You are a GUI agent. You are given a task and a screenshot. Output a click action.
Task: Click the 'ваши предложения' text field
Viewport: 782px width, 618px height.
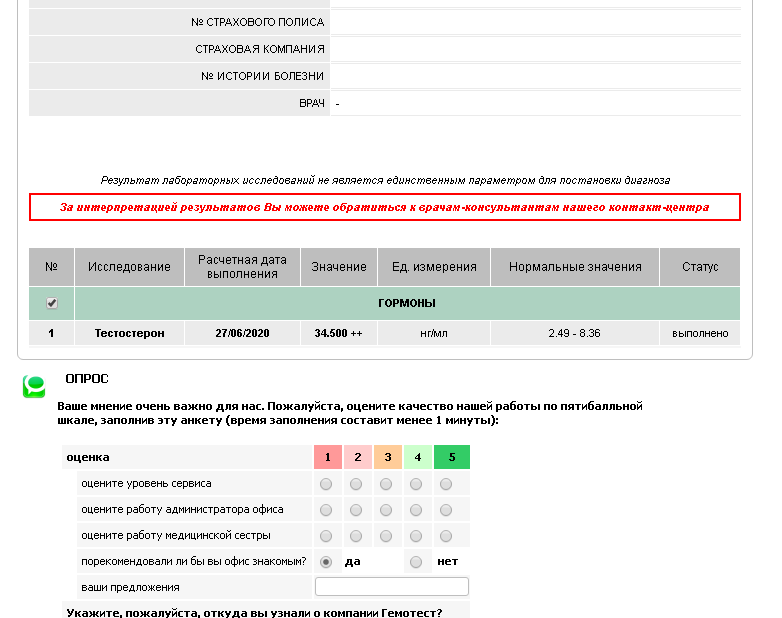(x=391, y=587)
